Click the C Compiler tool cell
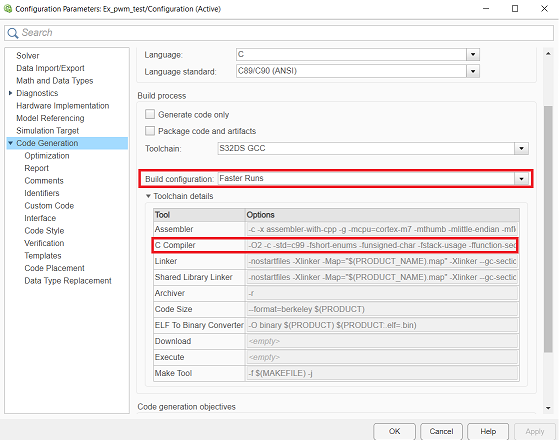The width and height of the screenshot is (559, 440). [199, 245]
